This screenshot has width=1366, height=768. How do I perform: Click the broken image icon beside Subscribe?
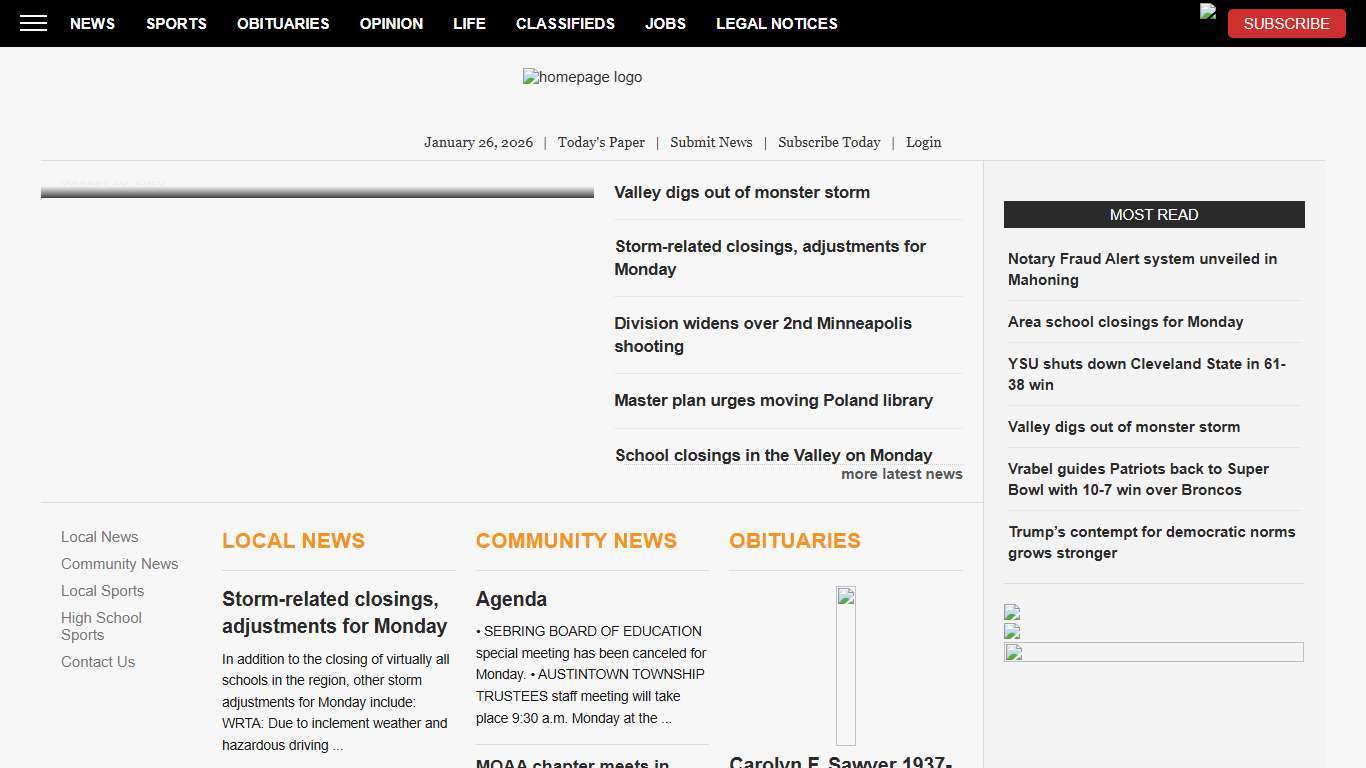[1208, 12]
